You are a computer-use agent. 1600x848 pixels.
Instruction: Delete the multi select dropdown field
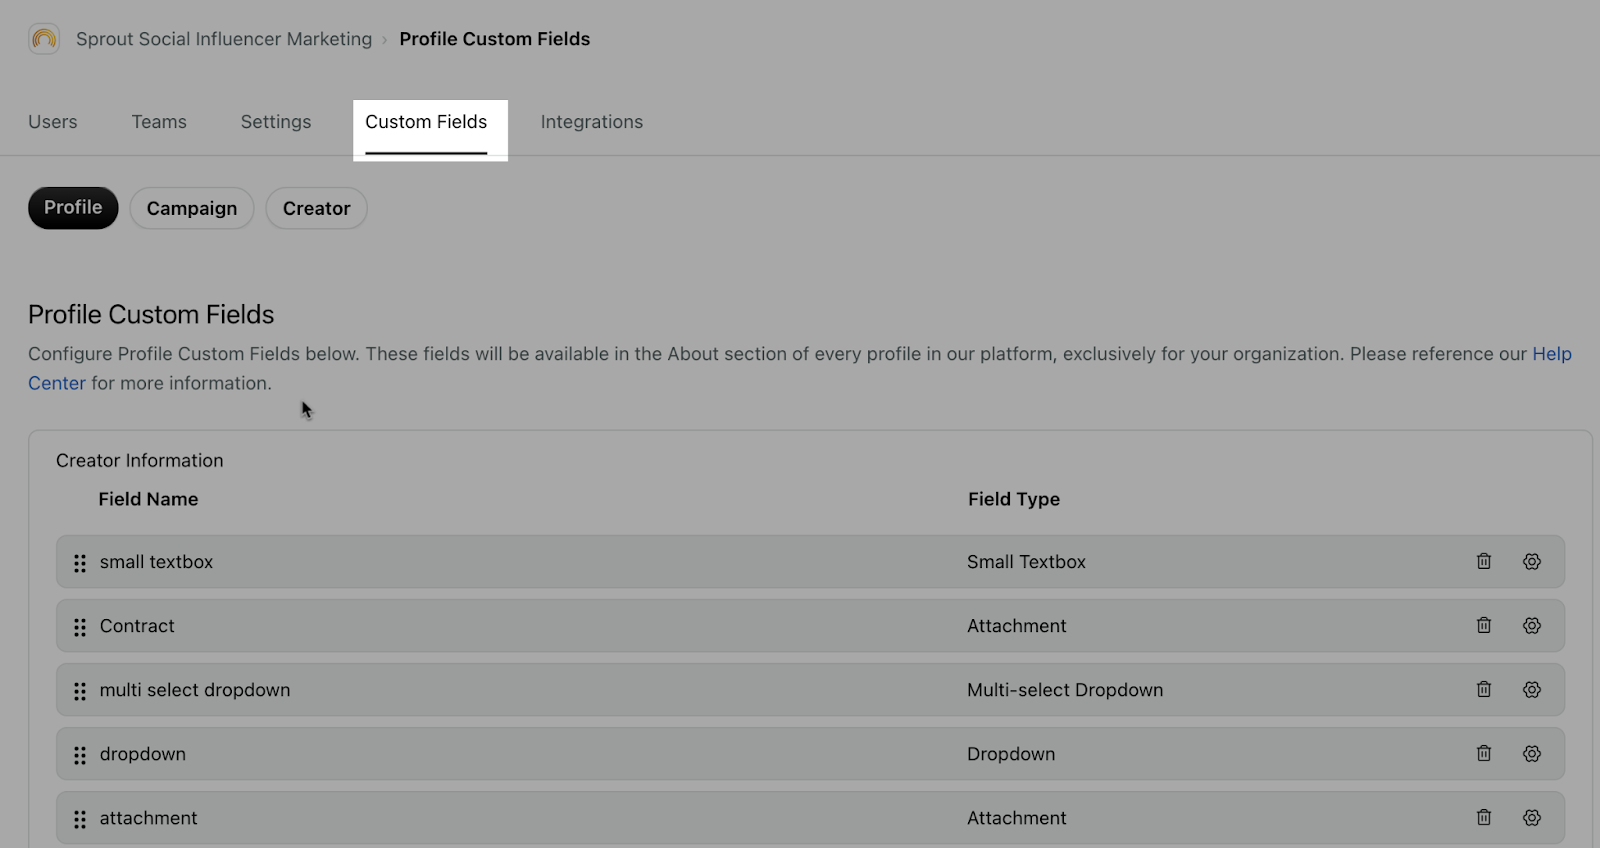(x=1484, y=689)
